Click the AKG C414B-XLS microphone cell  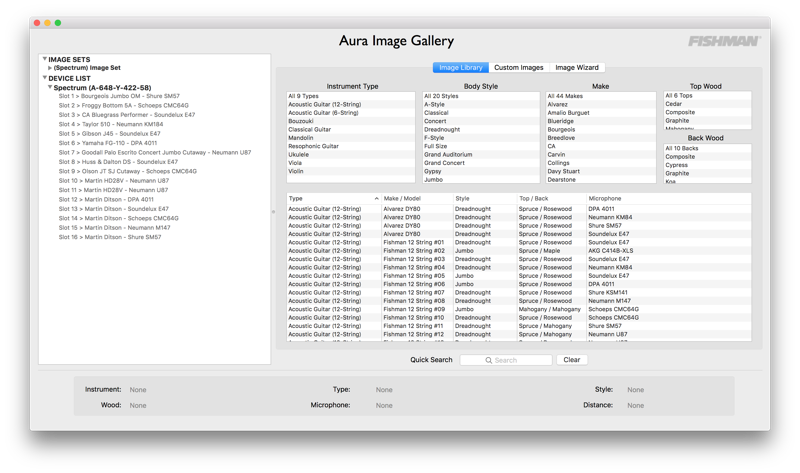point(611,251)
